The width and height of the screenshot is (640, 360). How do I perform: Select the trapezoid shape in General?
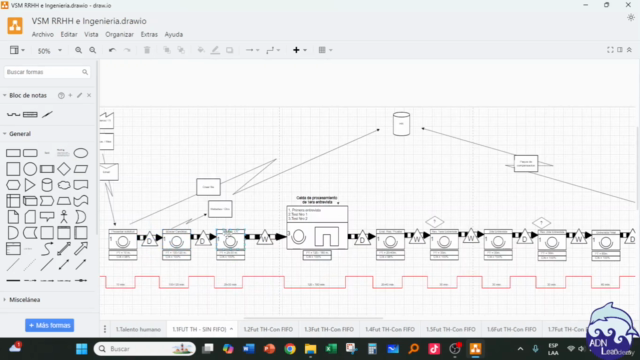[x=64, y=201]
